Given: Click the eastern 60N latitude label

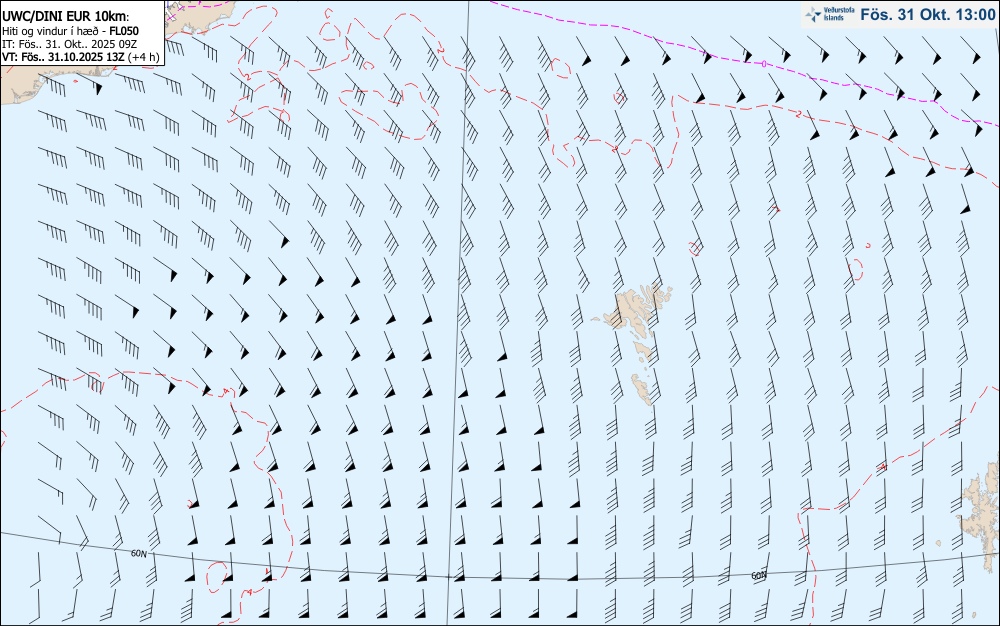Looking at the screenshot, I should [x=758, y=576].
